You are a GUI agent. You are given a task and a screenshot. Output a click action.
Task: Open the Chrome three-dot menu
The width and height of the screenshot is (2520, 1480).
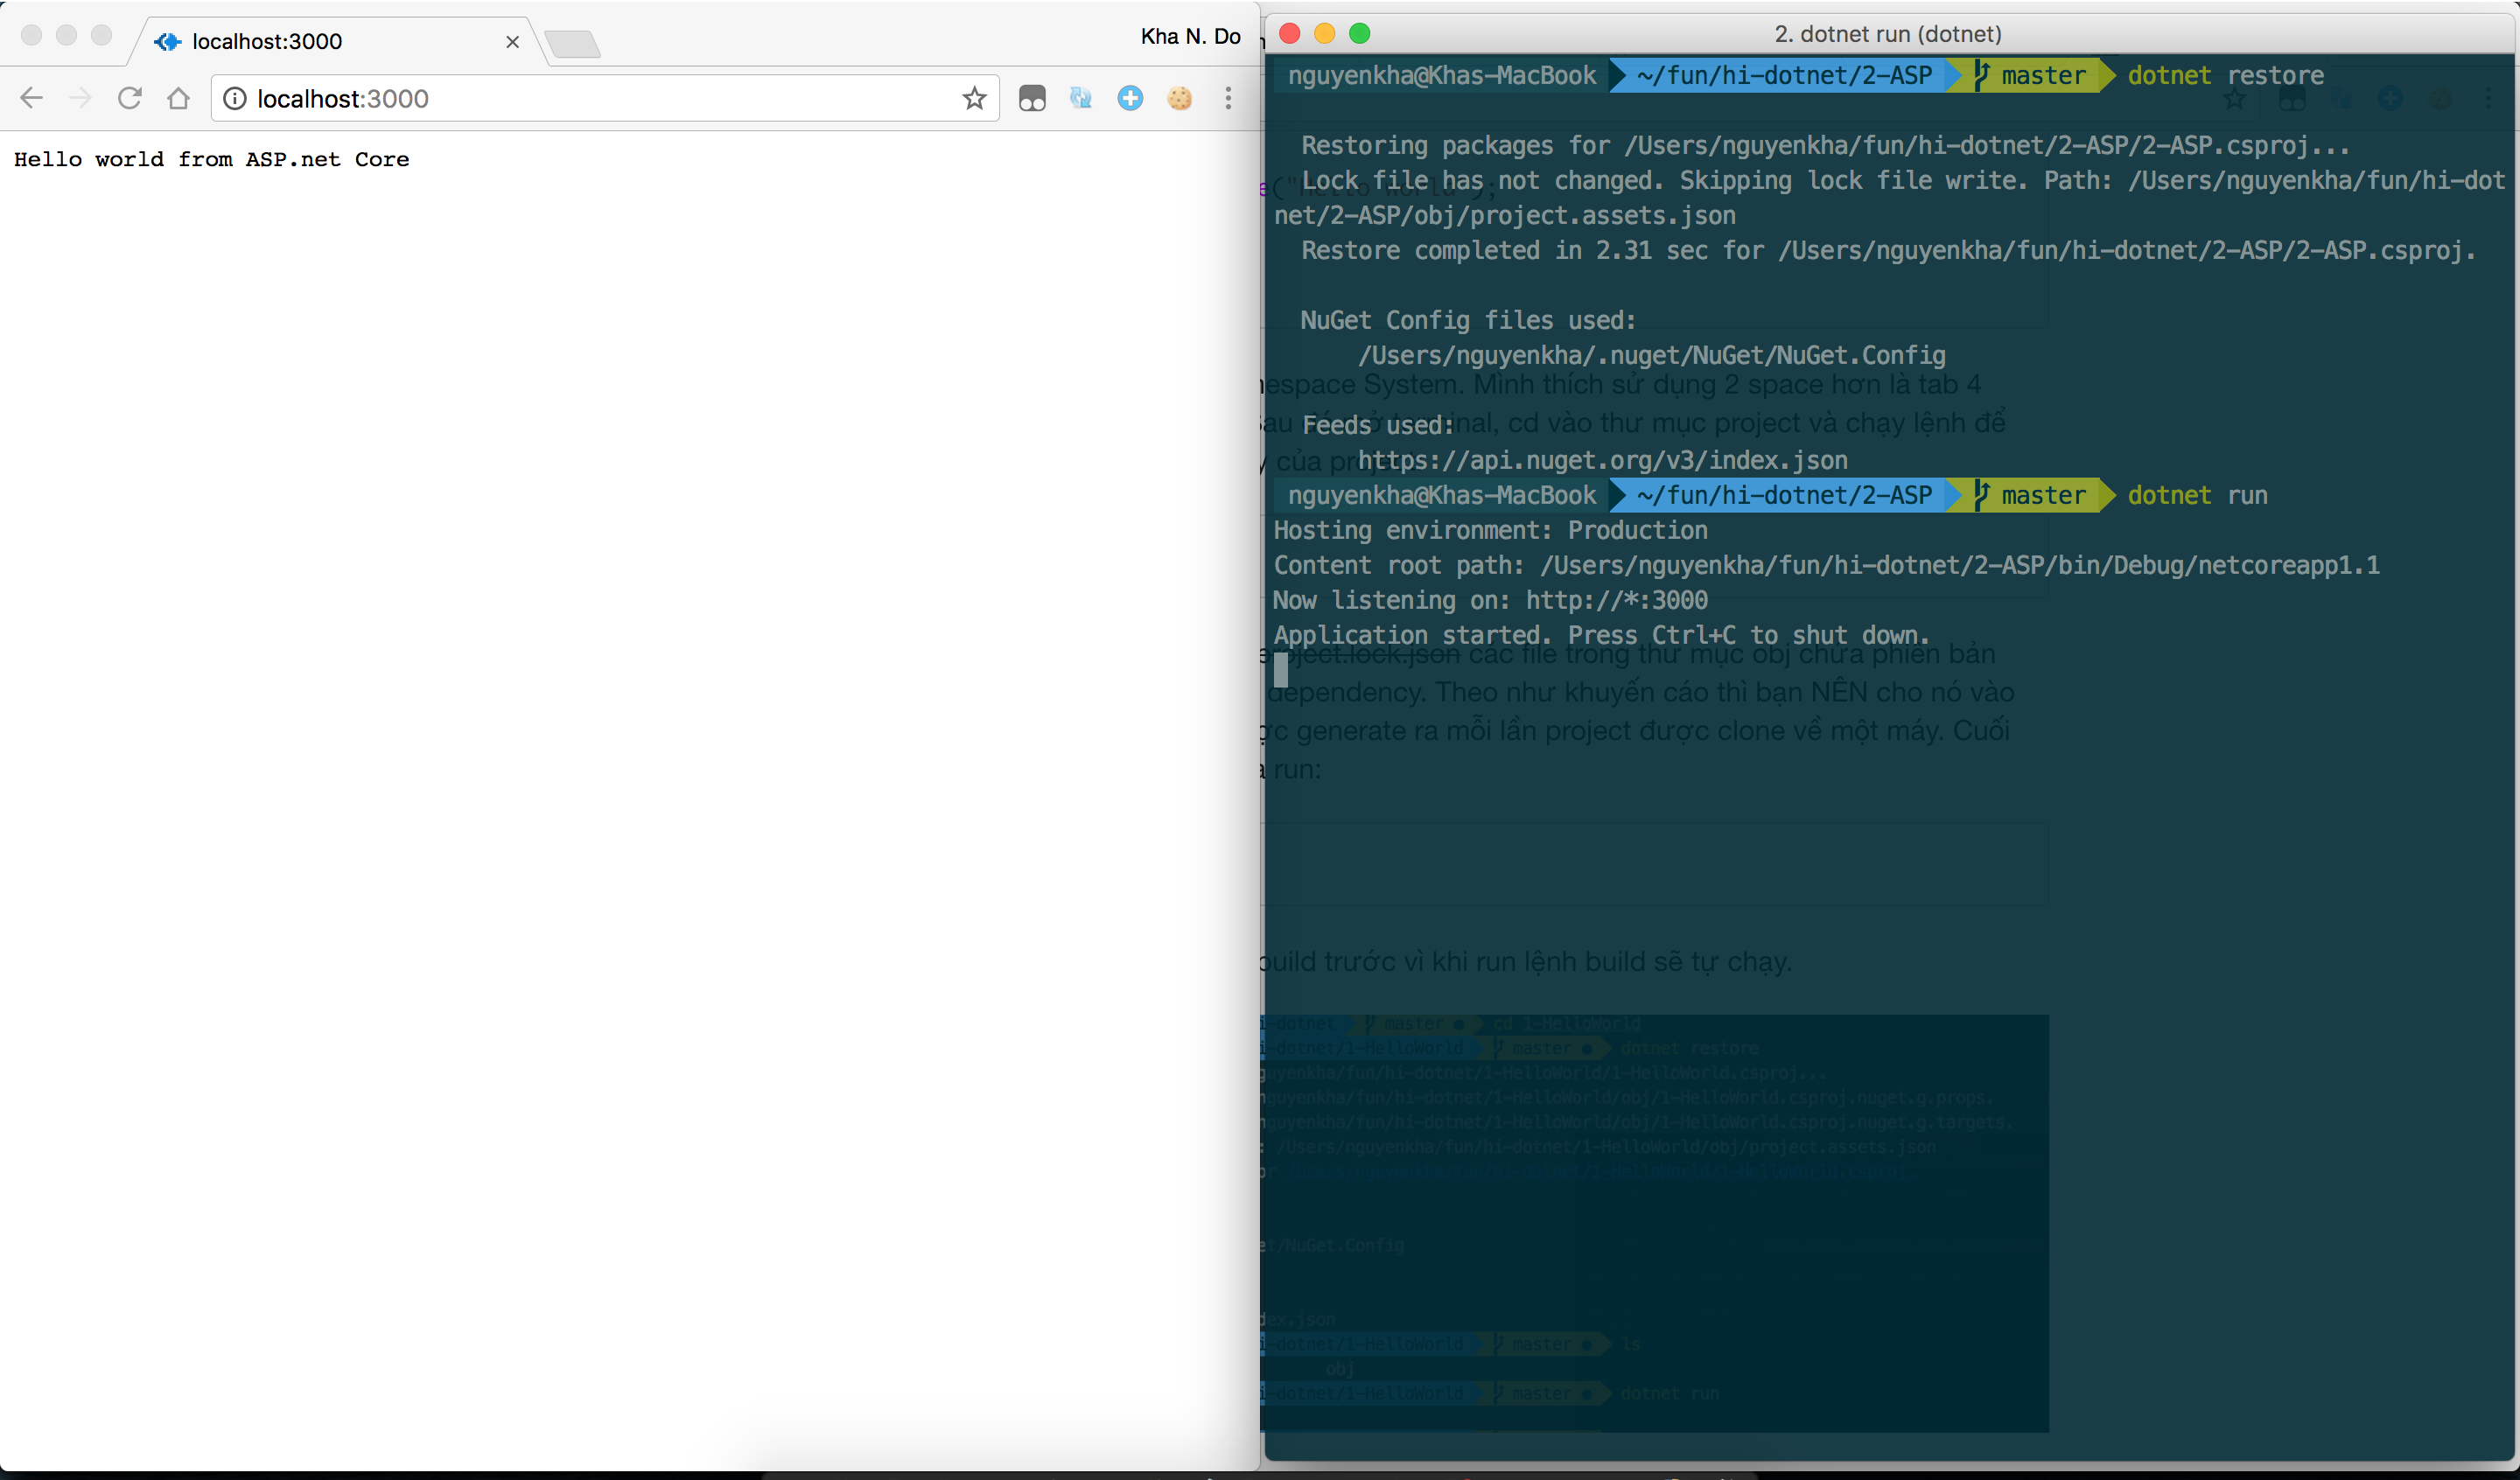tap(1228, 98)
